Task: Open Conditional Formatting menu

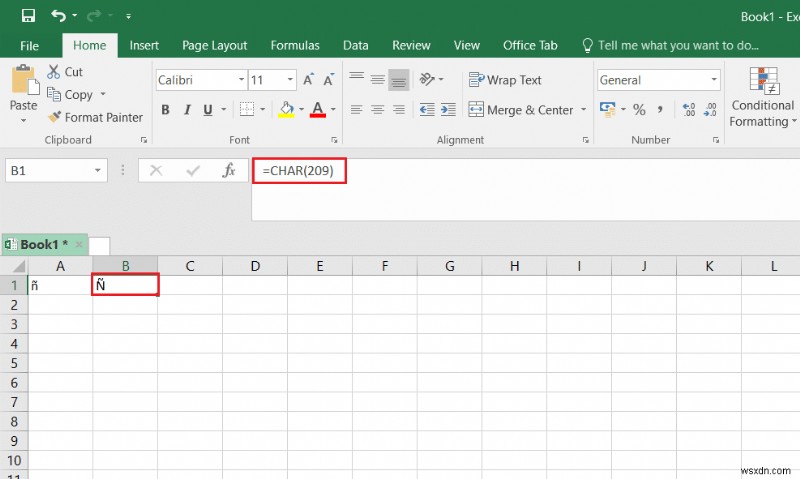Action: click(x=763, y=97)
